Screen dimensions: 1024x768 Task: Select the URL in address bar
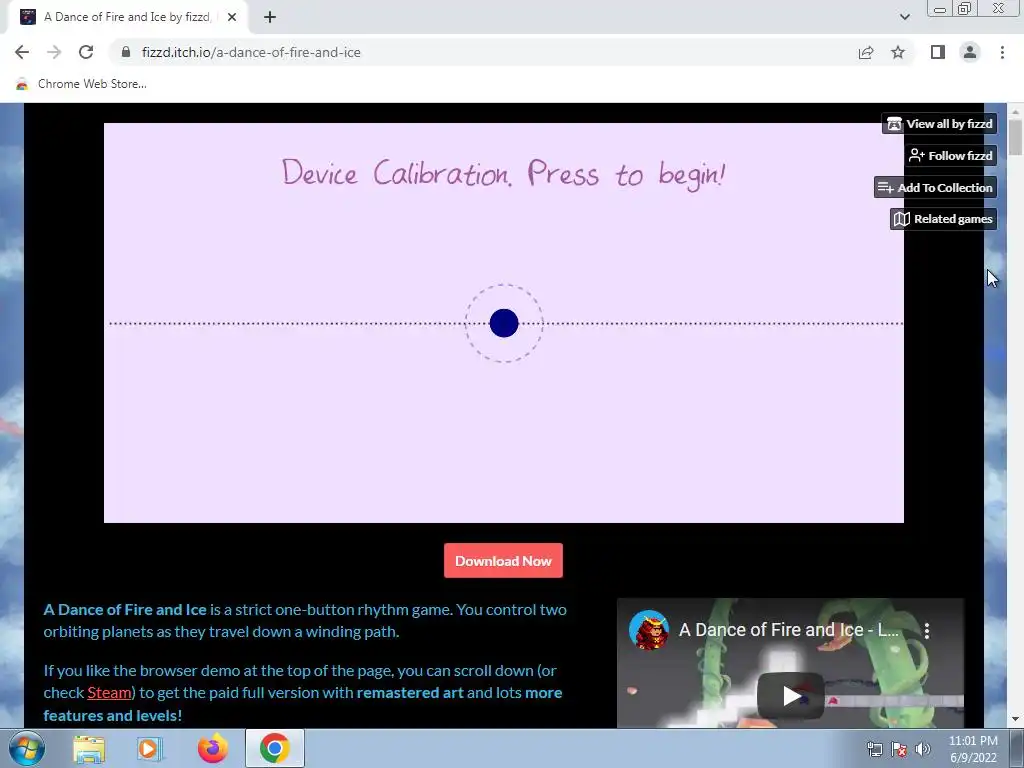251,52
